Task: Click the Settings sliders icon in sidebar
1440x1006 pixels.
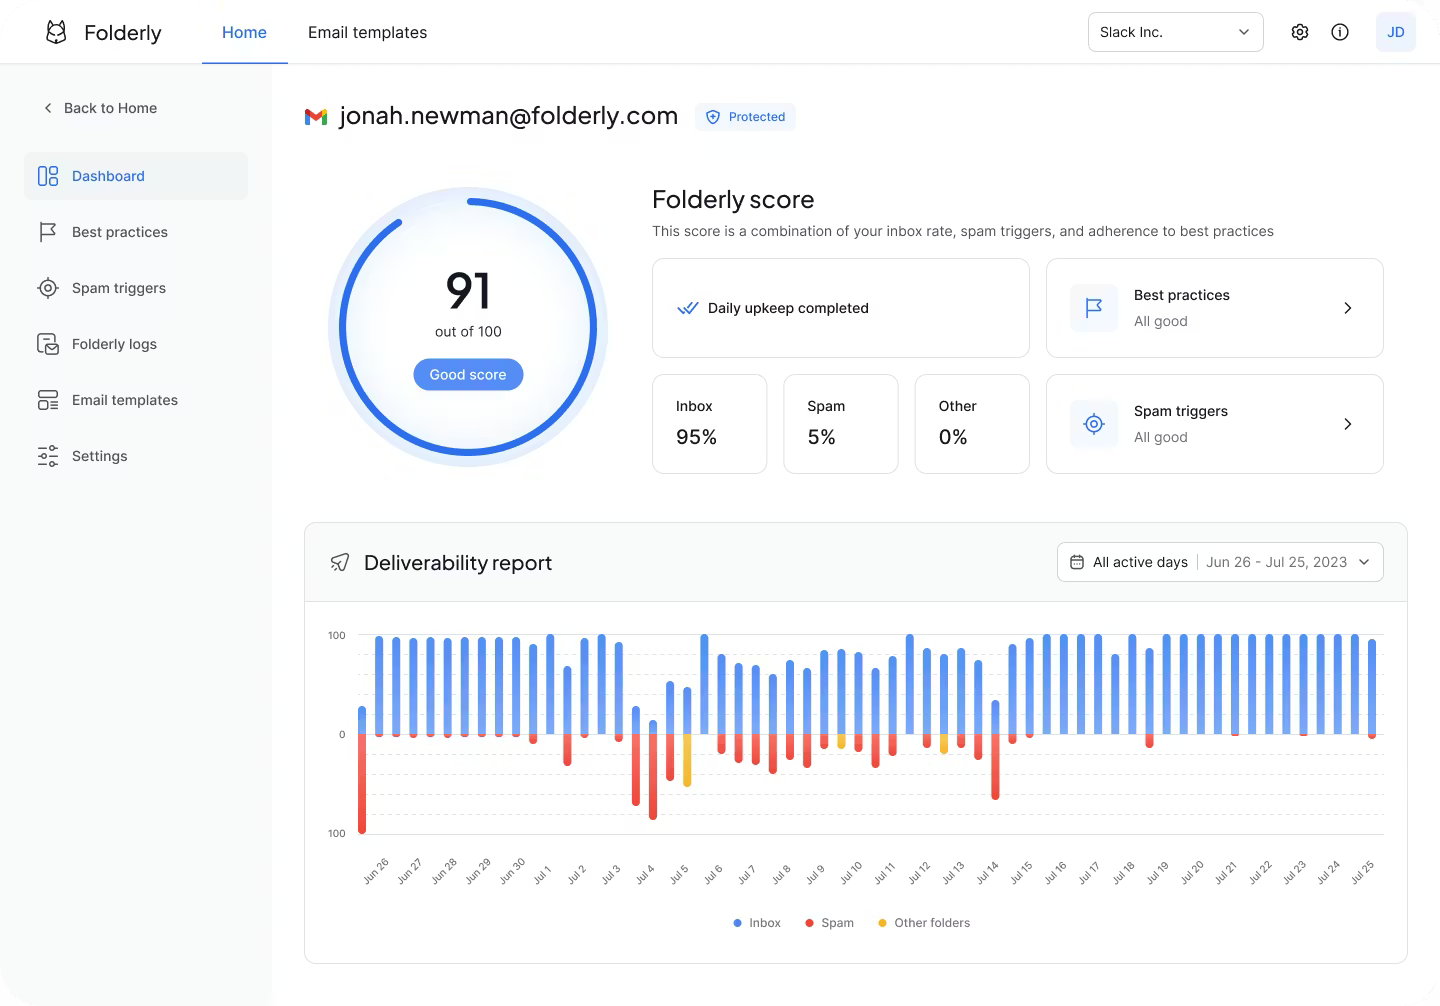Action: click(x=47, y=456)
